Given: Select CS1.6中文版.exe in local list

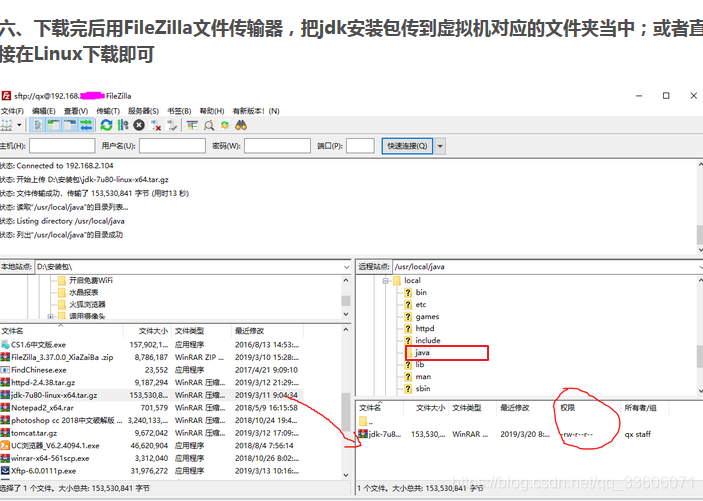Looking at the screenshot, I should (x=152, y=345).
